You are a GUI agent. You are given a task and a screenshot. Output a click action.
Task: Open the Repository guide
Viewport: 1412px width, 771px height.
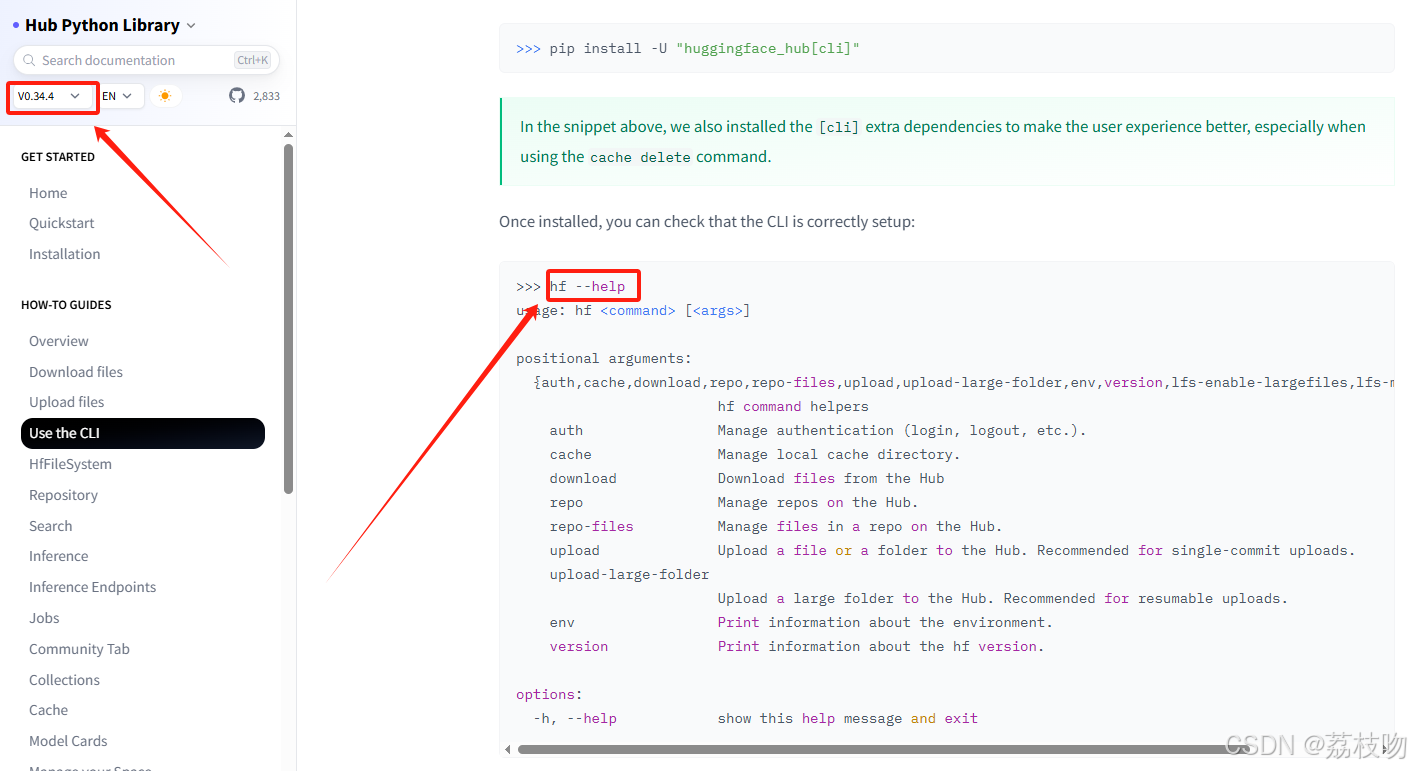click(64, 495)
